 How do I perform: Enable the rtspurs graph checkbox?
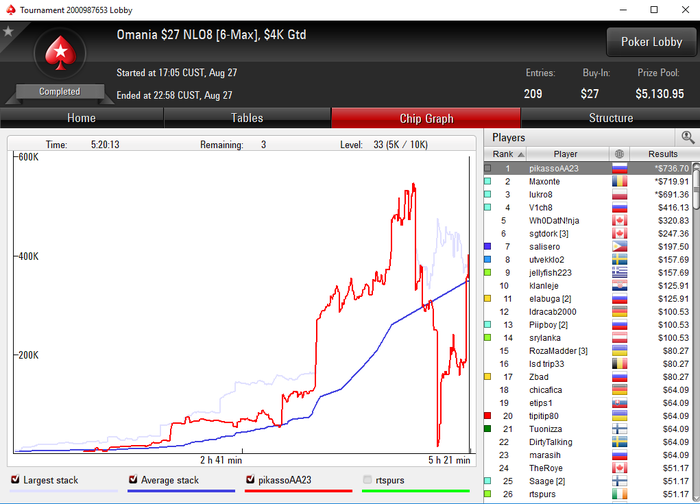pyautogui.click(x=367, y=479)
